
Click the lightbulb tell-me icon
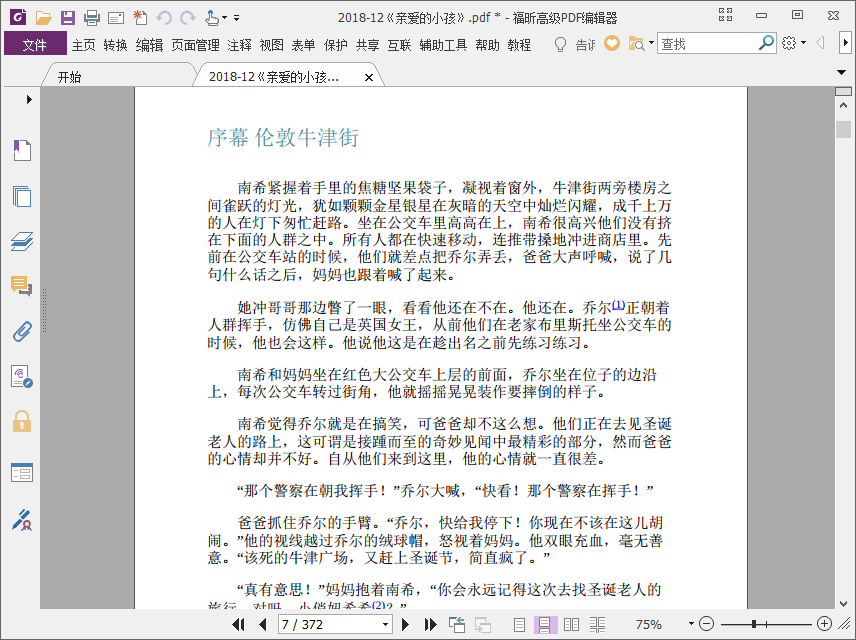(x=560, y=44)
